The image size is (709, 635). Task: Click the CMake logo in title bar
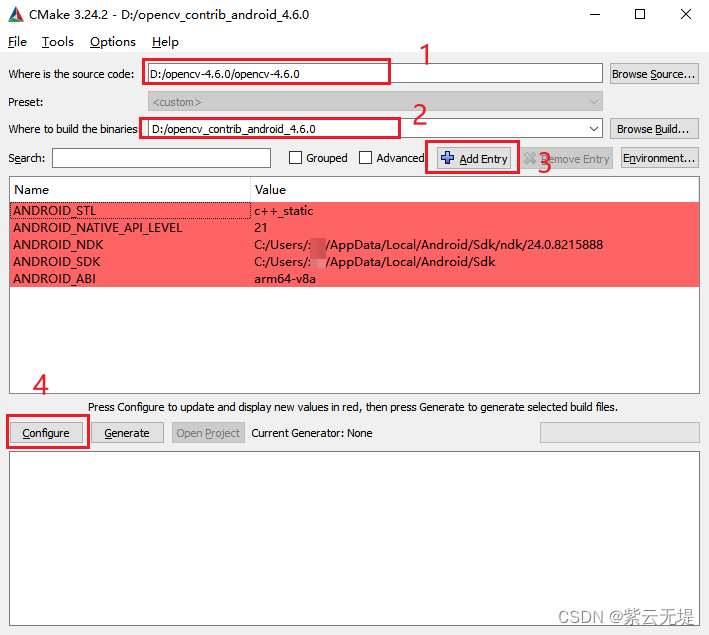tap(16, 14)
